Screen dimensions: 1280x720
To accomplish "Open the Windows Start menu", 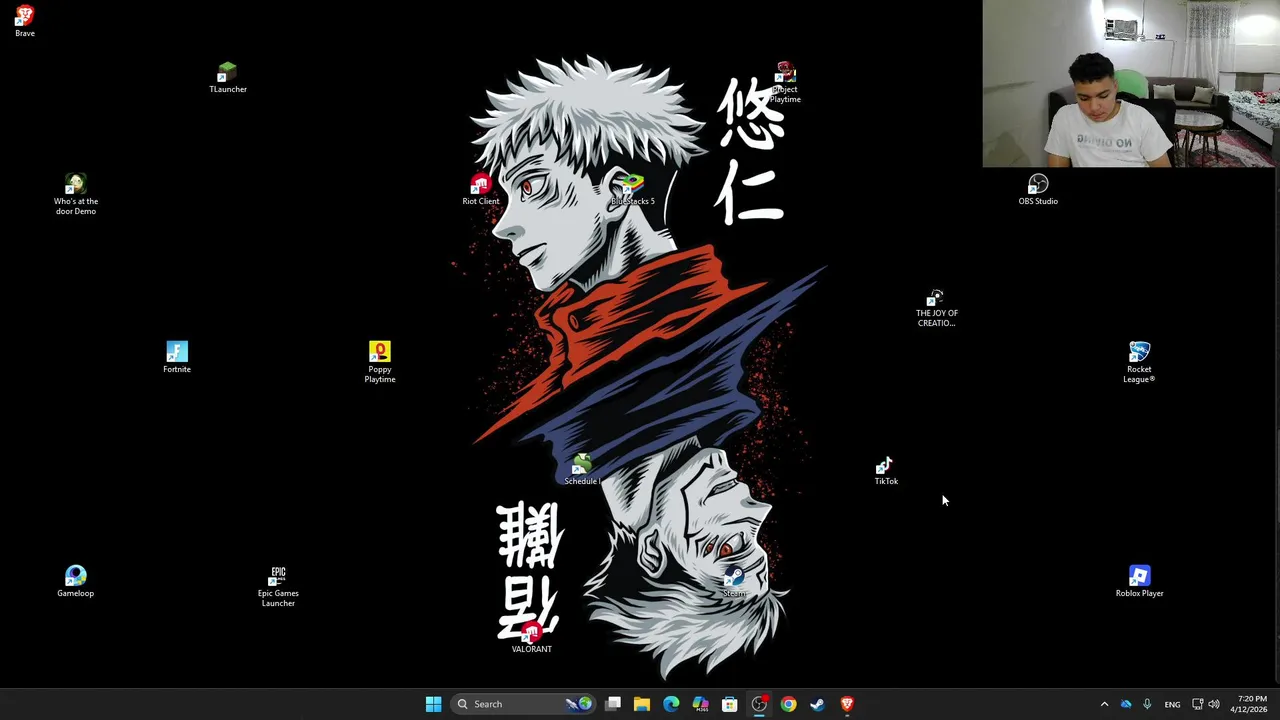I will pyautogui.click(x=433, y=704).
